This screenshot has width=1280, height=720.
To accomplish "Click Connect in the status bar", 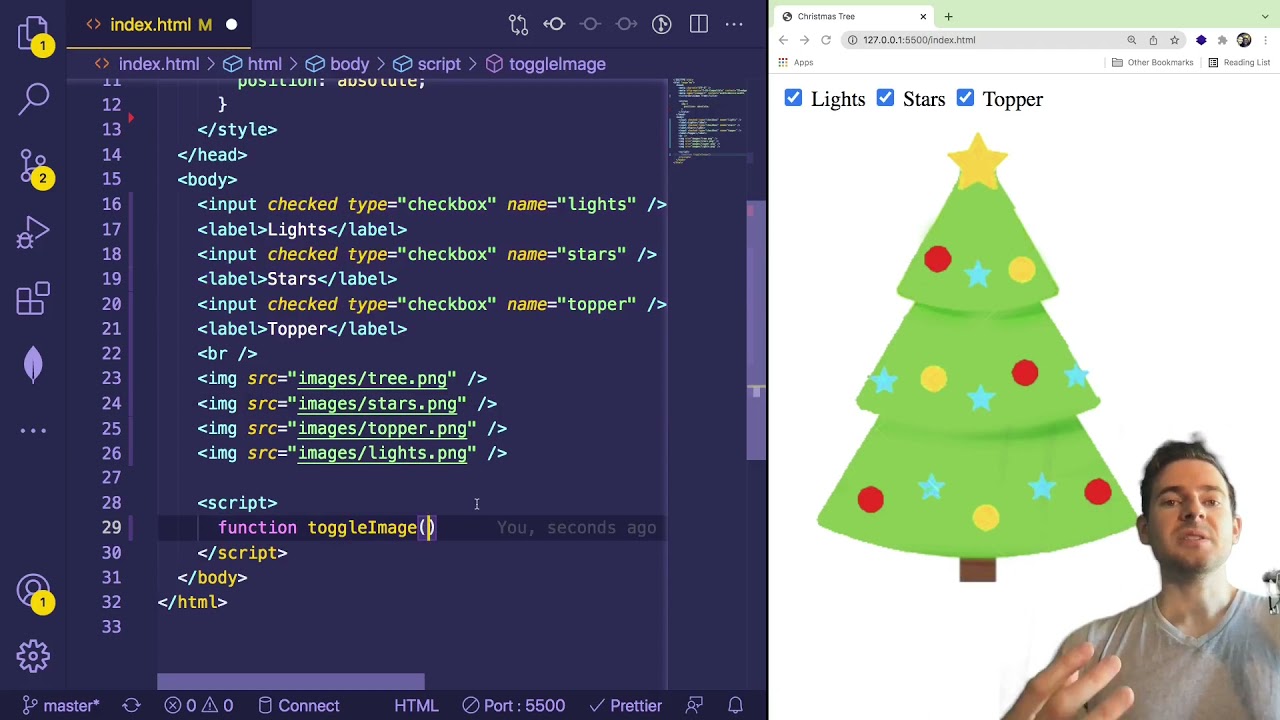I will tap(298, 706).
